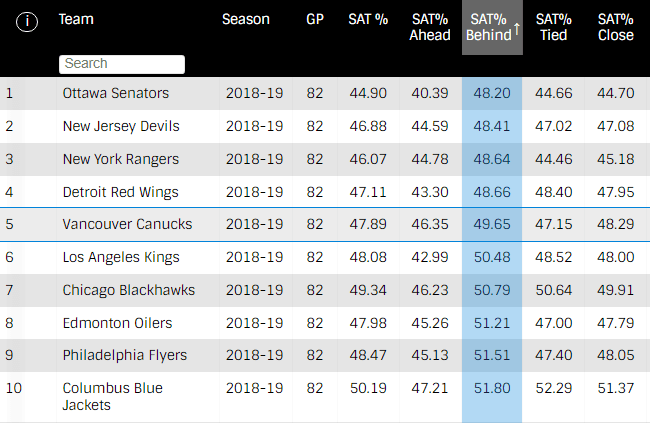650x423 pixels.
Task: Select New York Rangers row
Action: point(120,159)
